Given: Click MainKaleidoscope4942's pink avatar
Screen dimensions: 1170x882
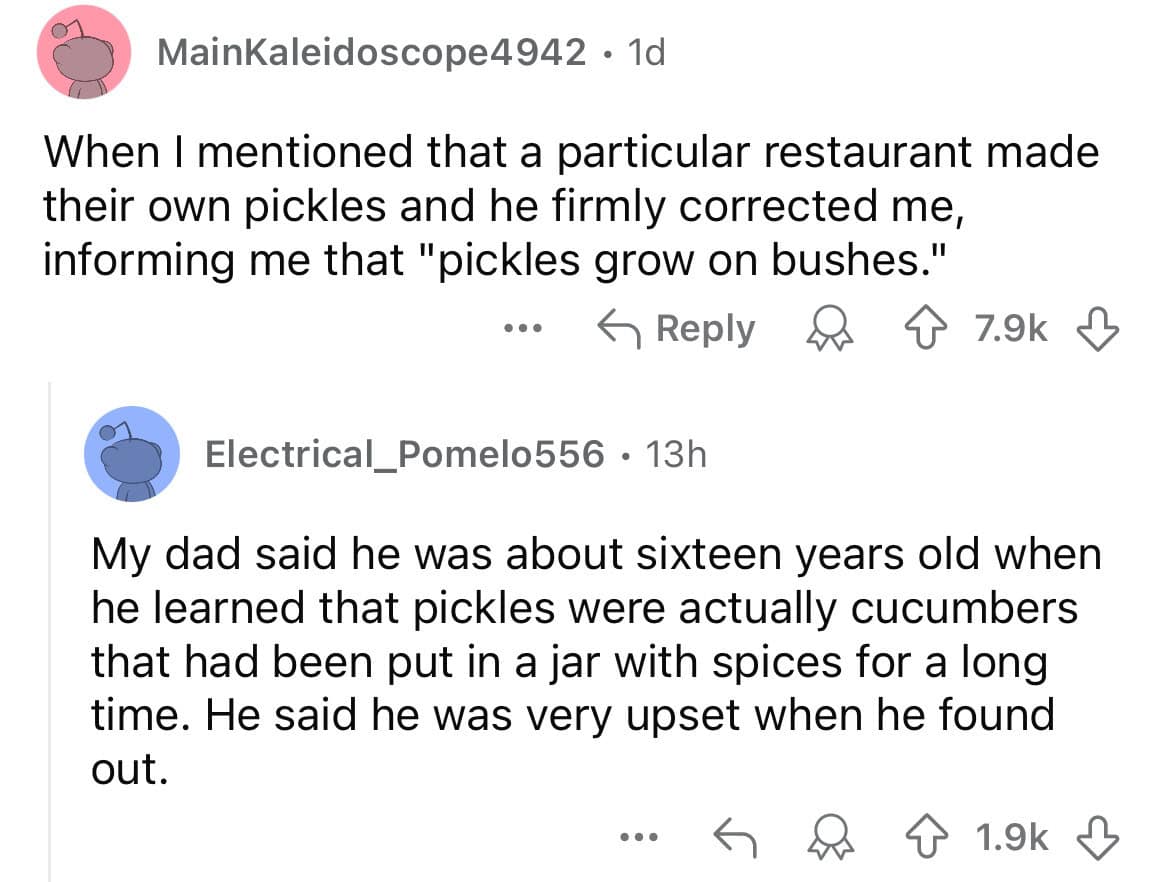Looking at the screenshot, I should (x=84, y=51).
